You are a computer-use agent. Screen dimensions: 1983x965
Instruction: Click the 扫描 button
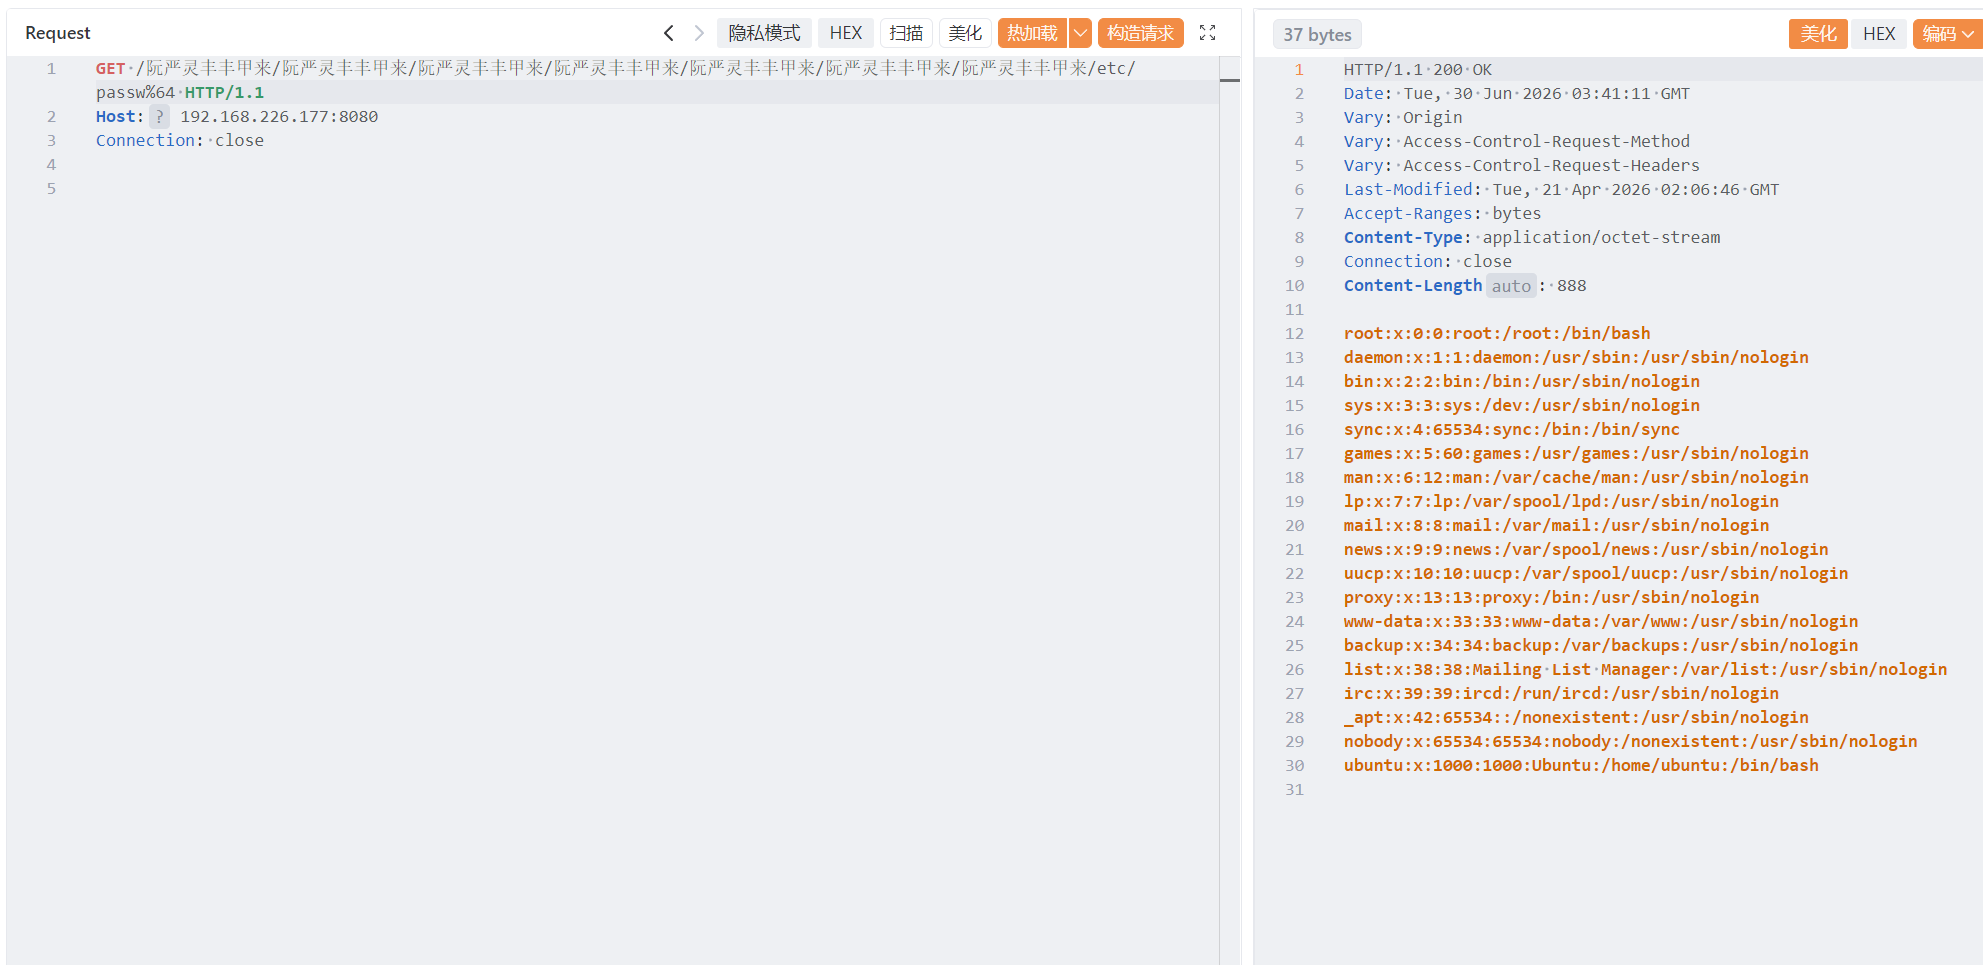click(906, 33)
